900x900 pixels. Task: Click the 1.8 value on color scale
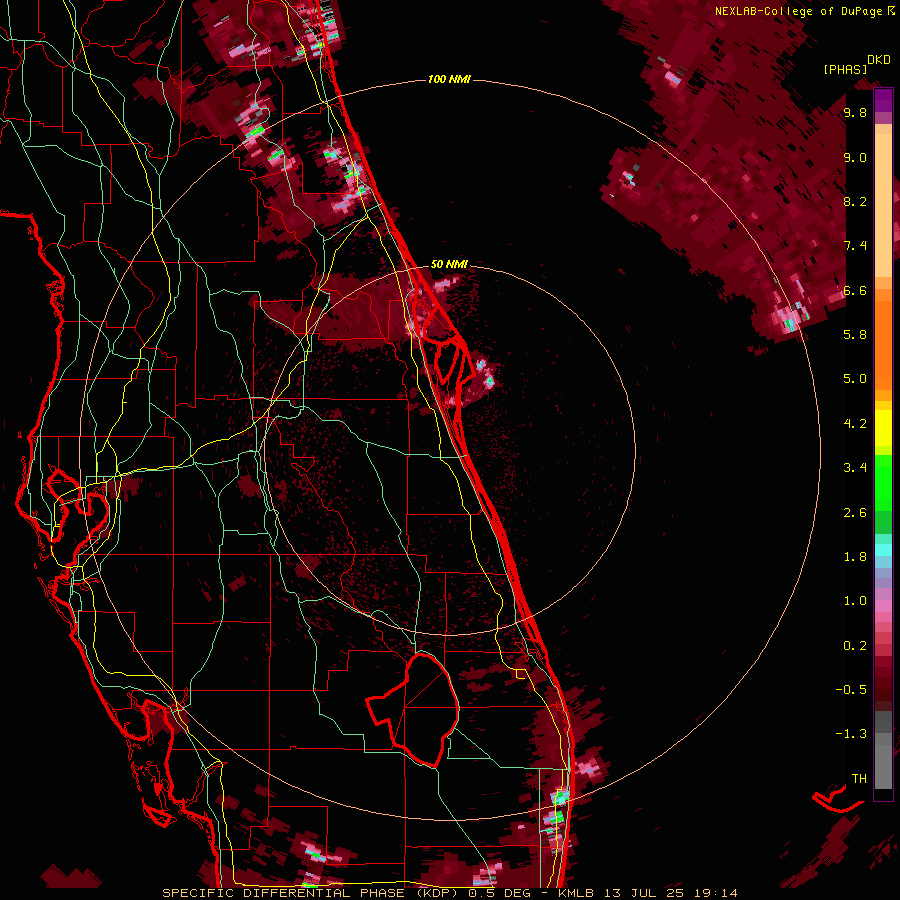[855, 557]
